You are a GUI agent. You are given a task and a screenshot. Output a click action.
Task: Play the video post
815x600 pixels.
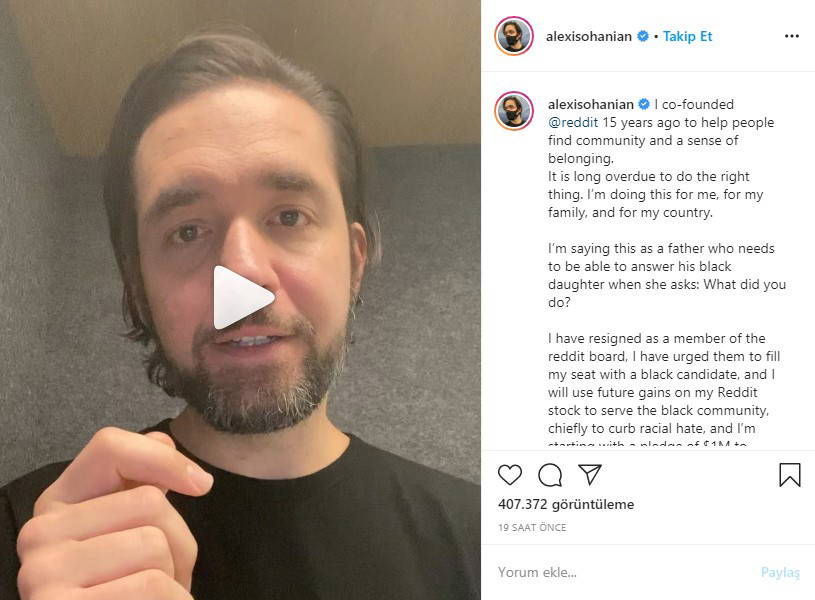(x=243, y=297)
